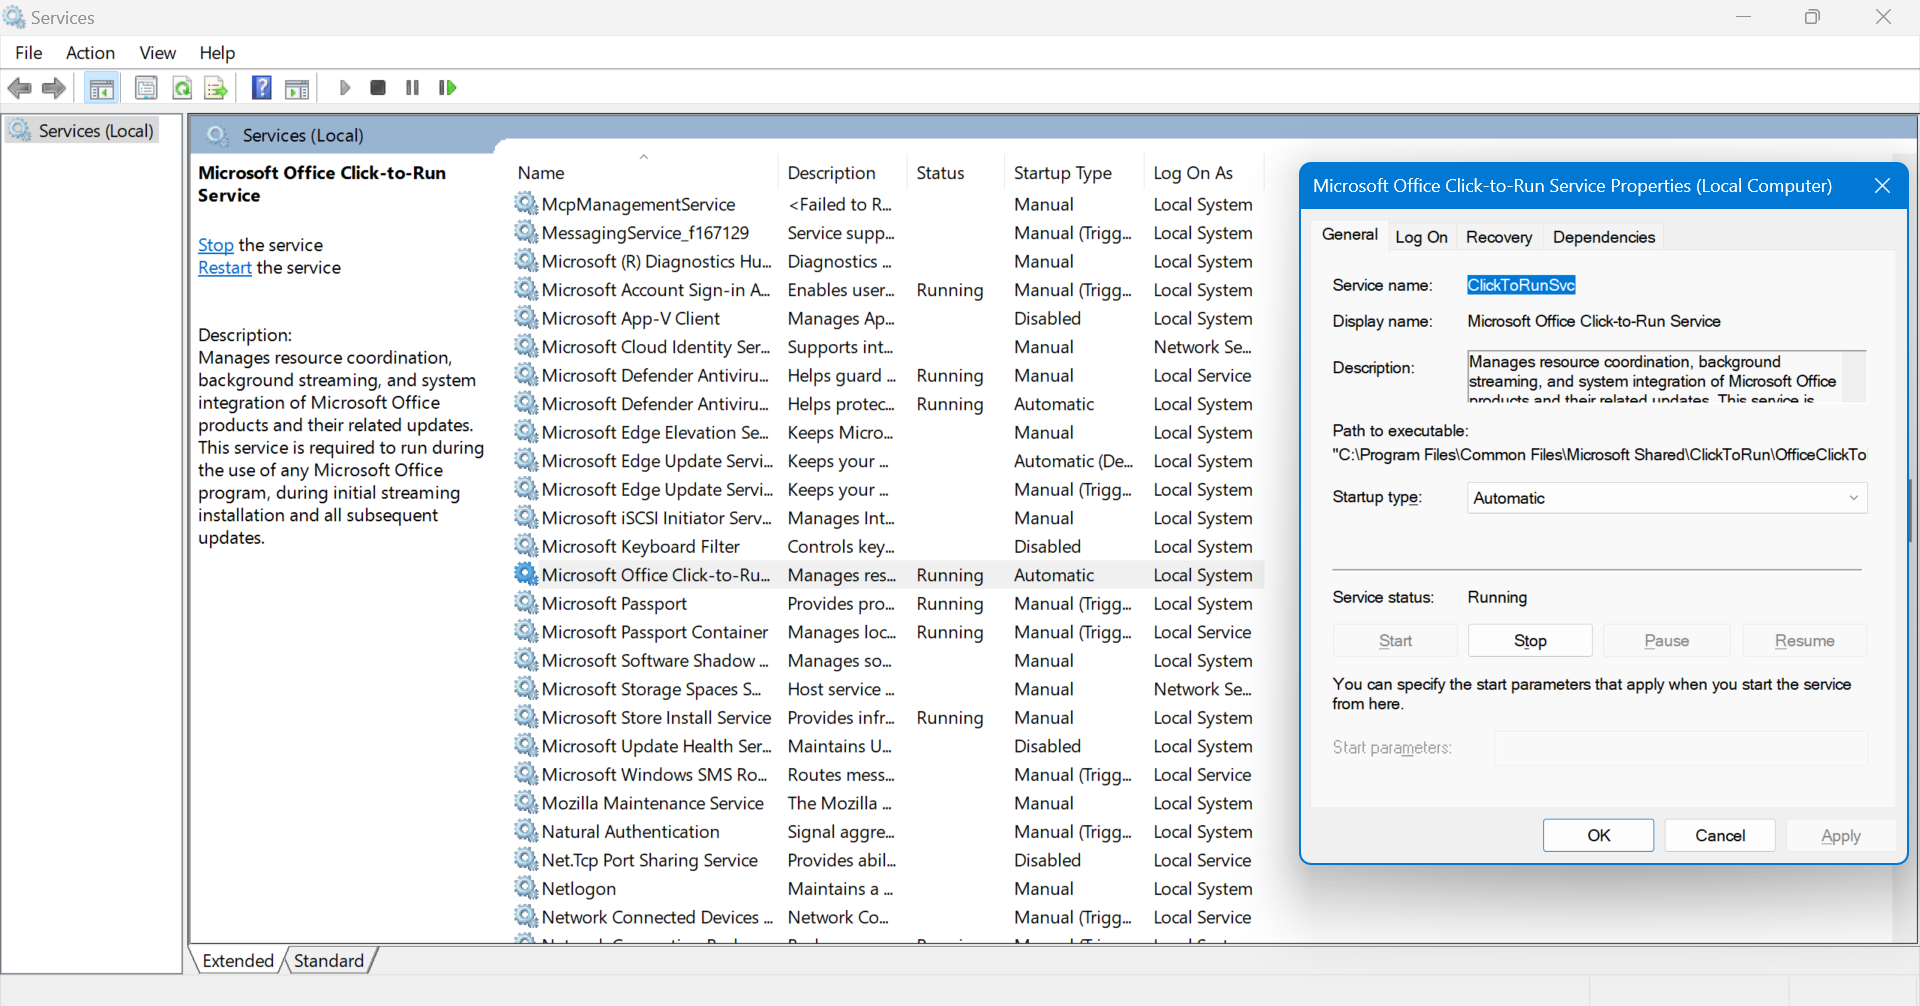Click the Refresh toolbar icon
Image resolution: width=1920 pixels, height=1006 pixels.
point(182,88)
